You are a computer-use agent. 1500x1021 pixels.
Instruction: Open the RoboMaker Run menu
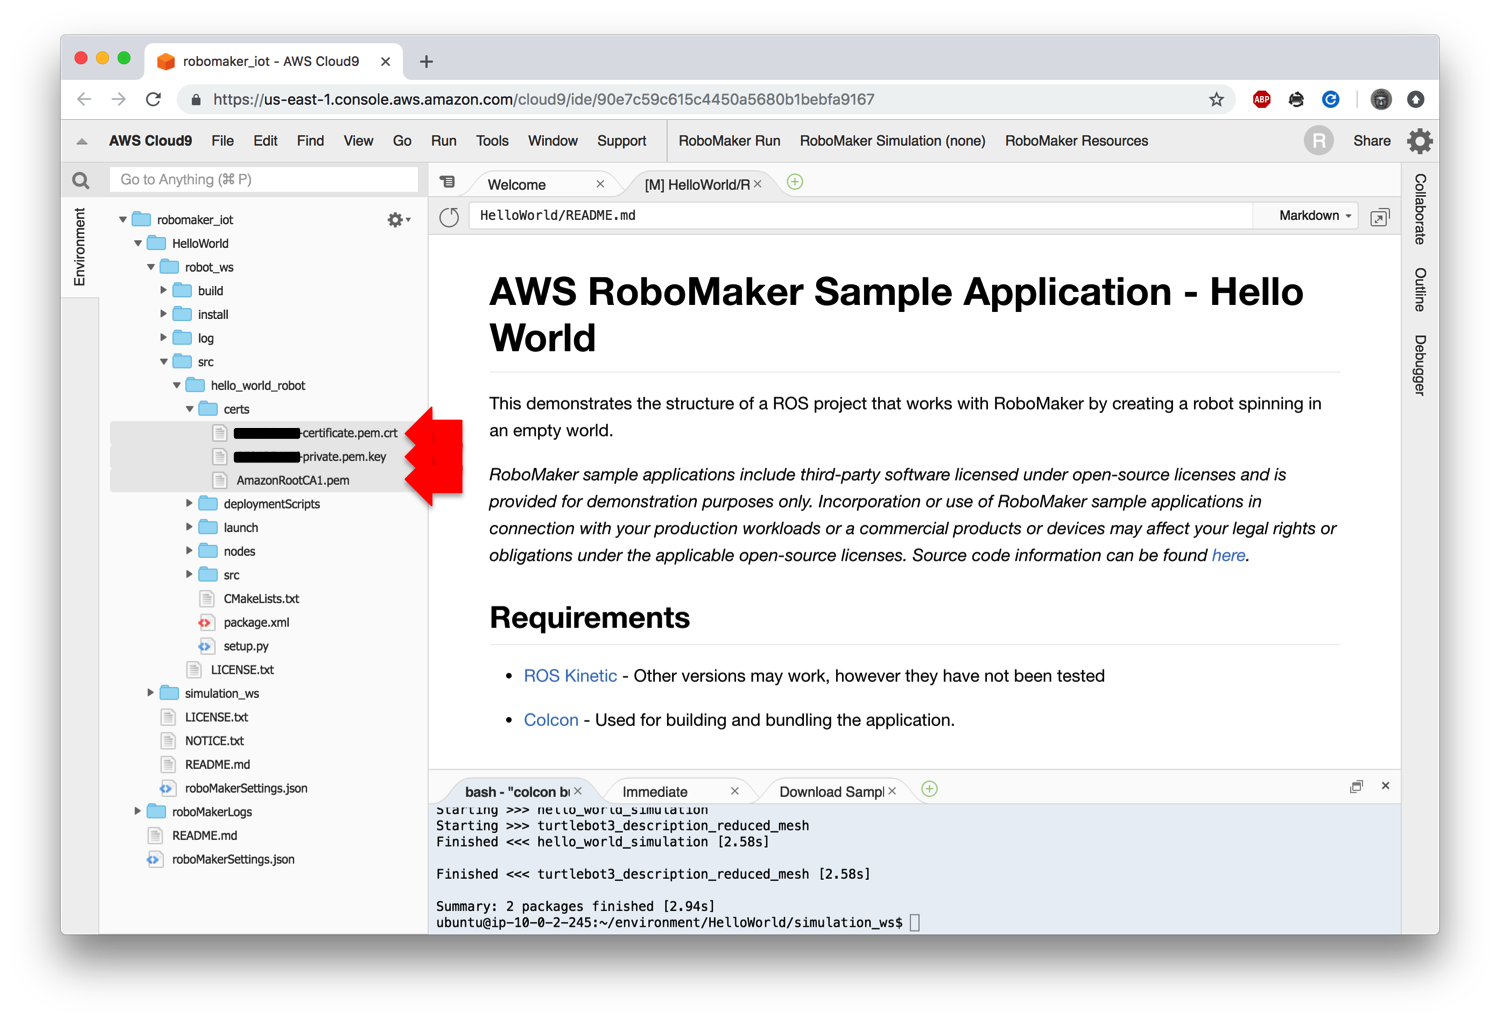point(729,141)
